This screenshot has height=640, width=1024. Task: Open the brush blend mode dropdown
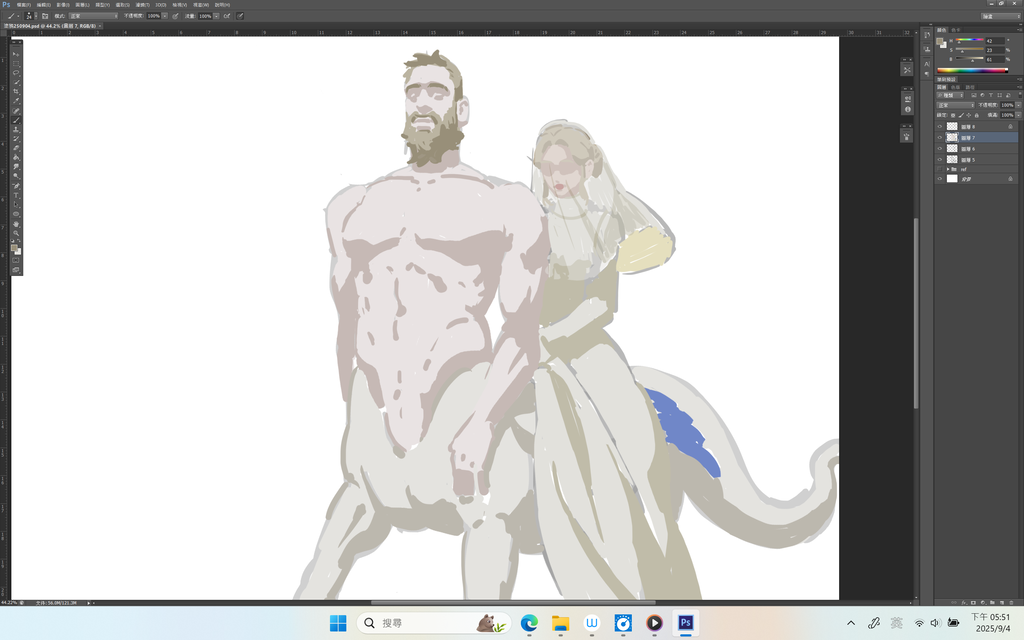click(93, 16)
